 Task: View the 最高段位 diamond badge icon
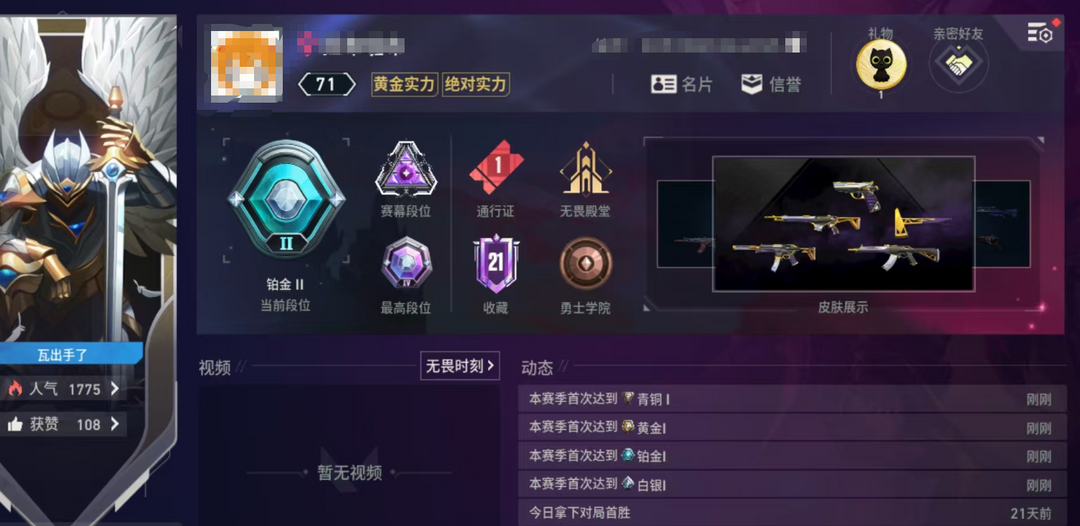click(406, 263)
